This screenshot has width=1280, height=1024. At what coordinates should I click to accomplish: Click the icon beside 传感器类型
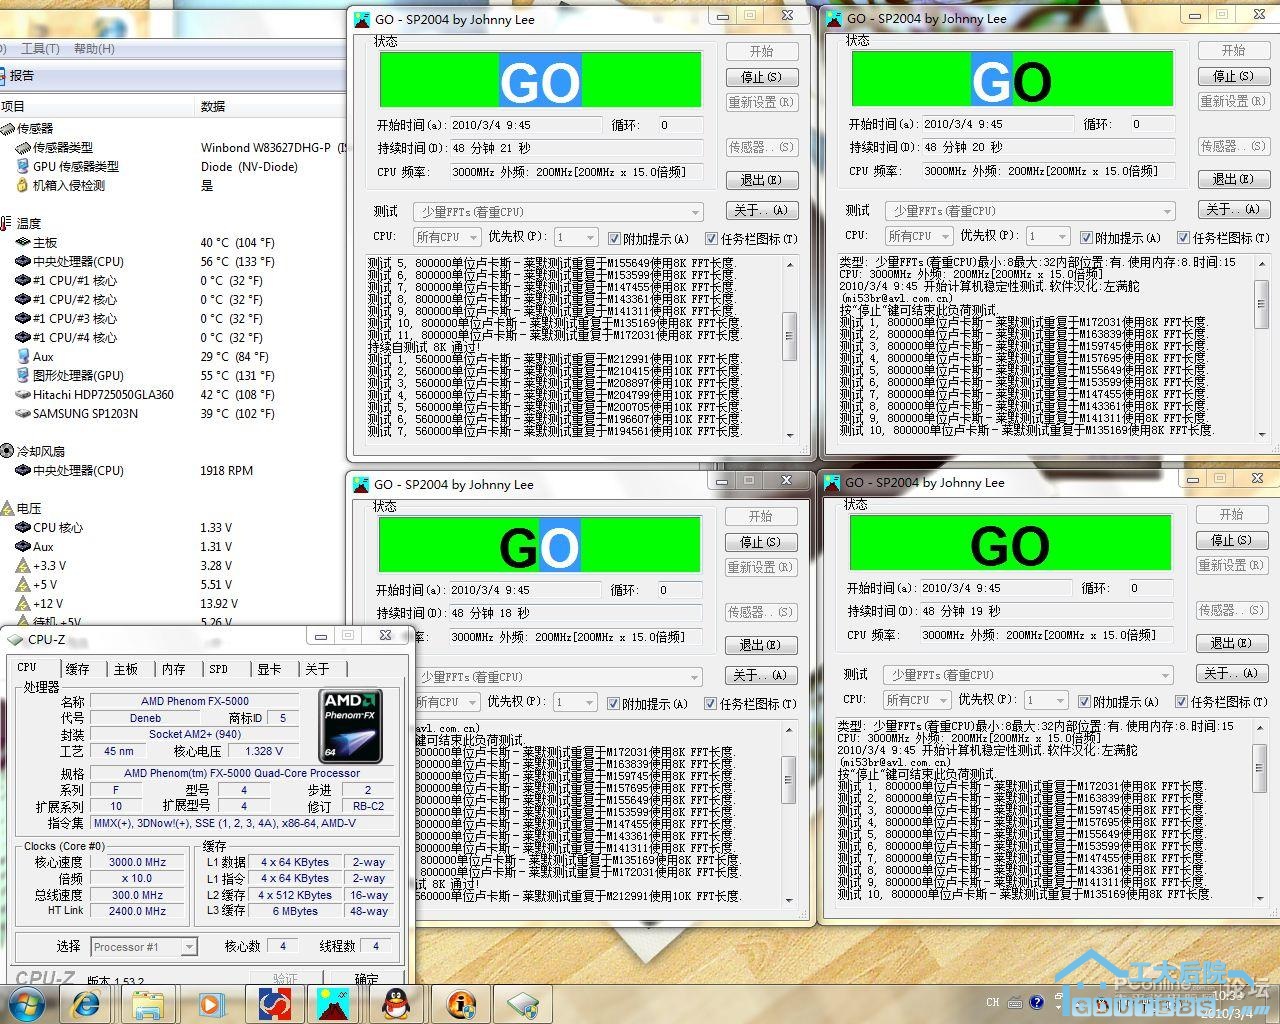[22, 147]
